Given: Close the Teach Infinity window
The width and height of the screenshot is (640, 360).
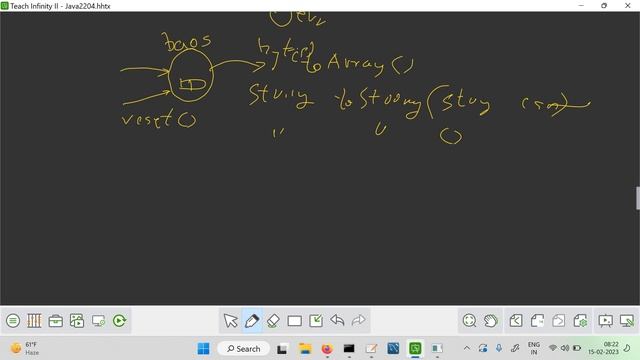Looking at the screenshot, I should click(628, 6).
